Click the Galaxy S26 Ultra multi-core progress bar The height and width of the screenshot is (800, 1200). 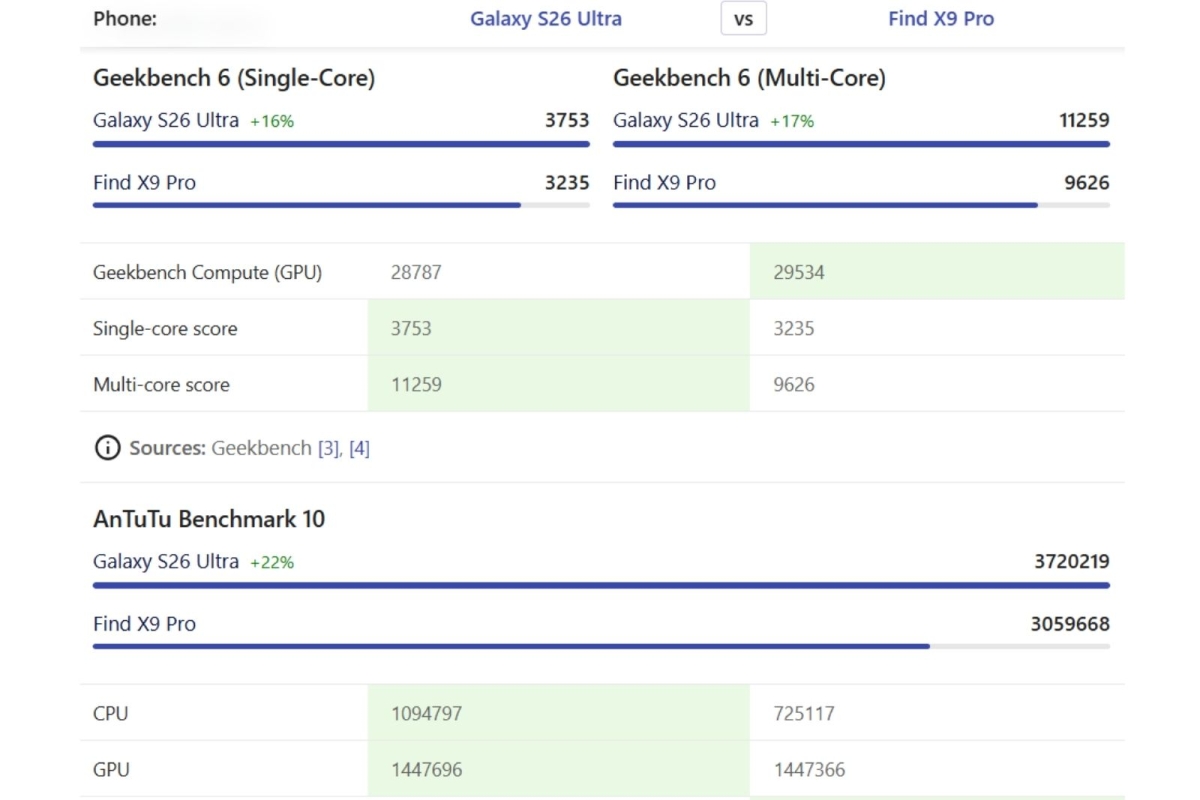(x=861, y=144)
